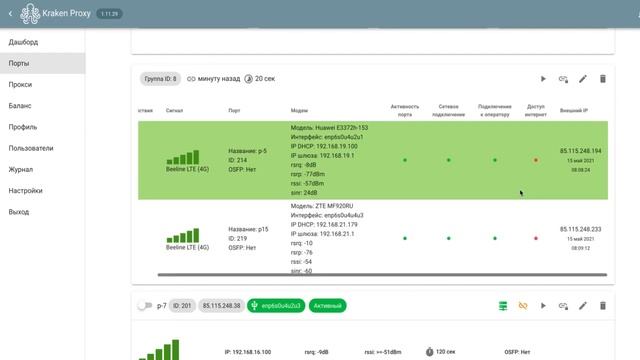Click the large signal bars for p-7

159,350
